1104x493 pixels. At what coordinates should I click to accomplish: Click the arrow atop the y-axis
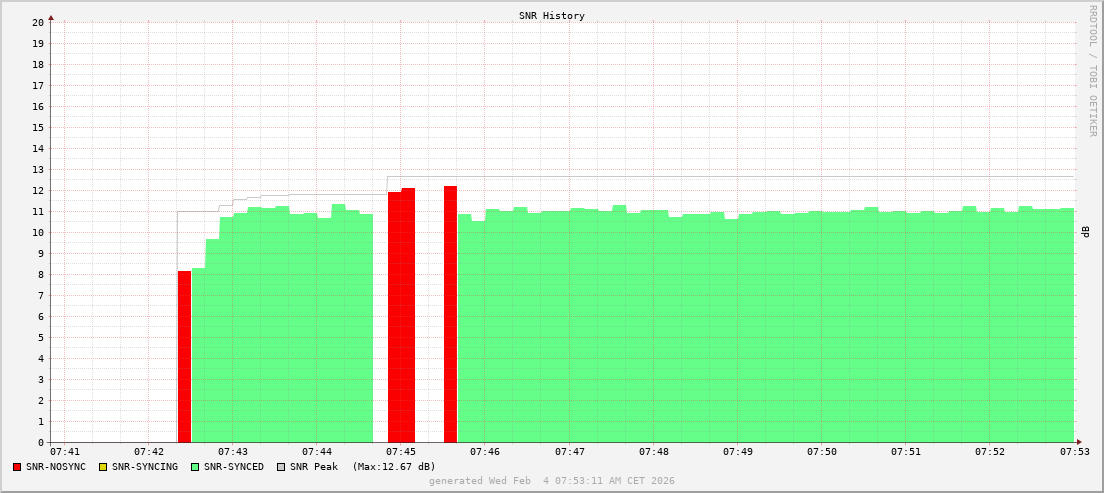51,17
